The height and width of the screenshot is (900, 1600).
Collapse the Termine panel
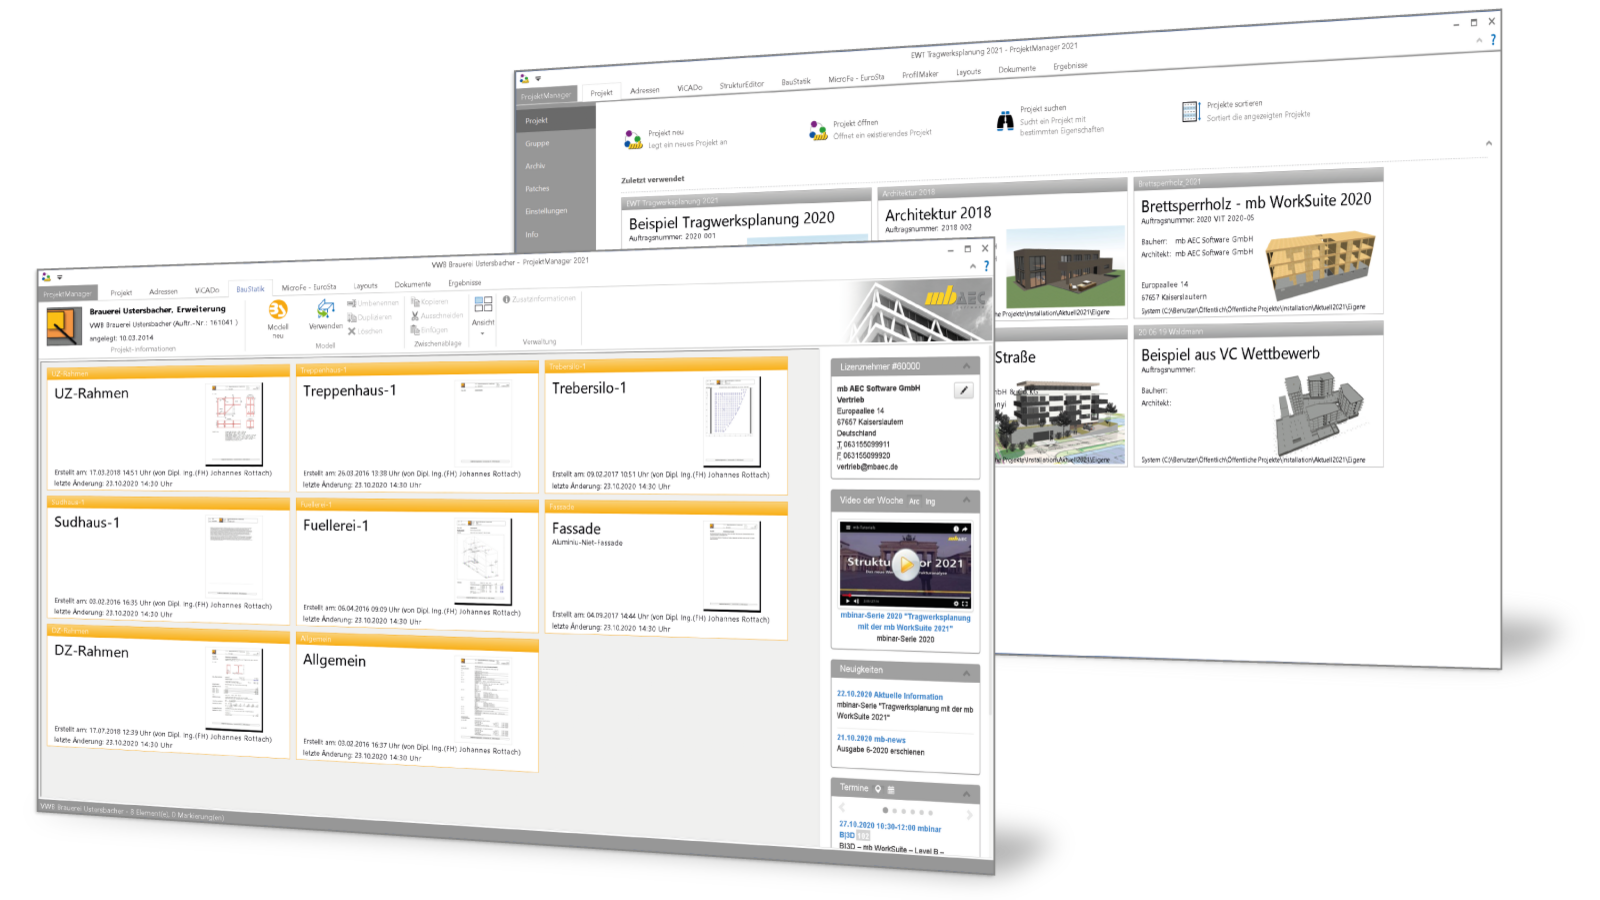coord(967,794)
